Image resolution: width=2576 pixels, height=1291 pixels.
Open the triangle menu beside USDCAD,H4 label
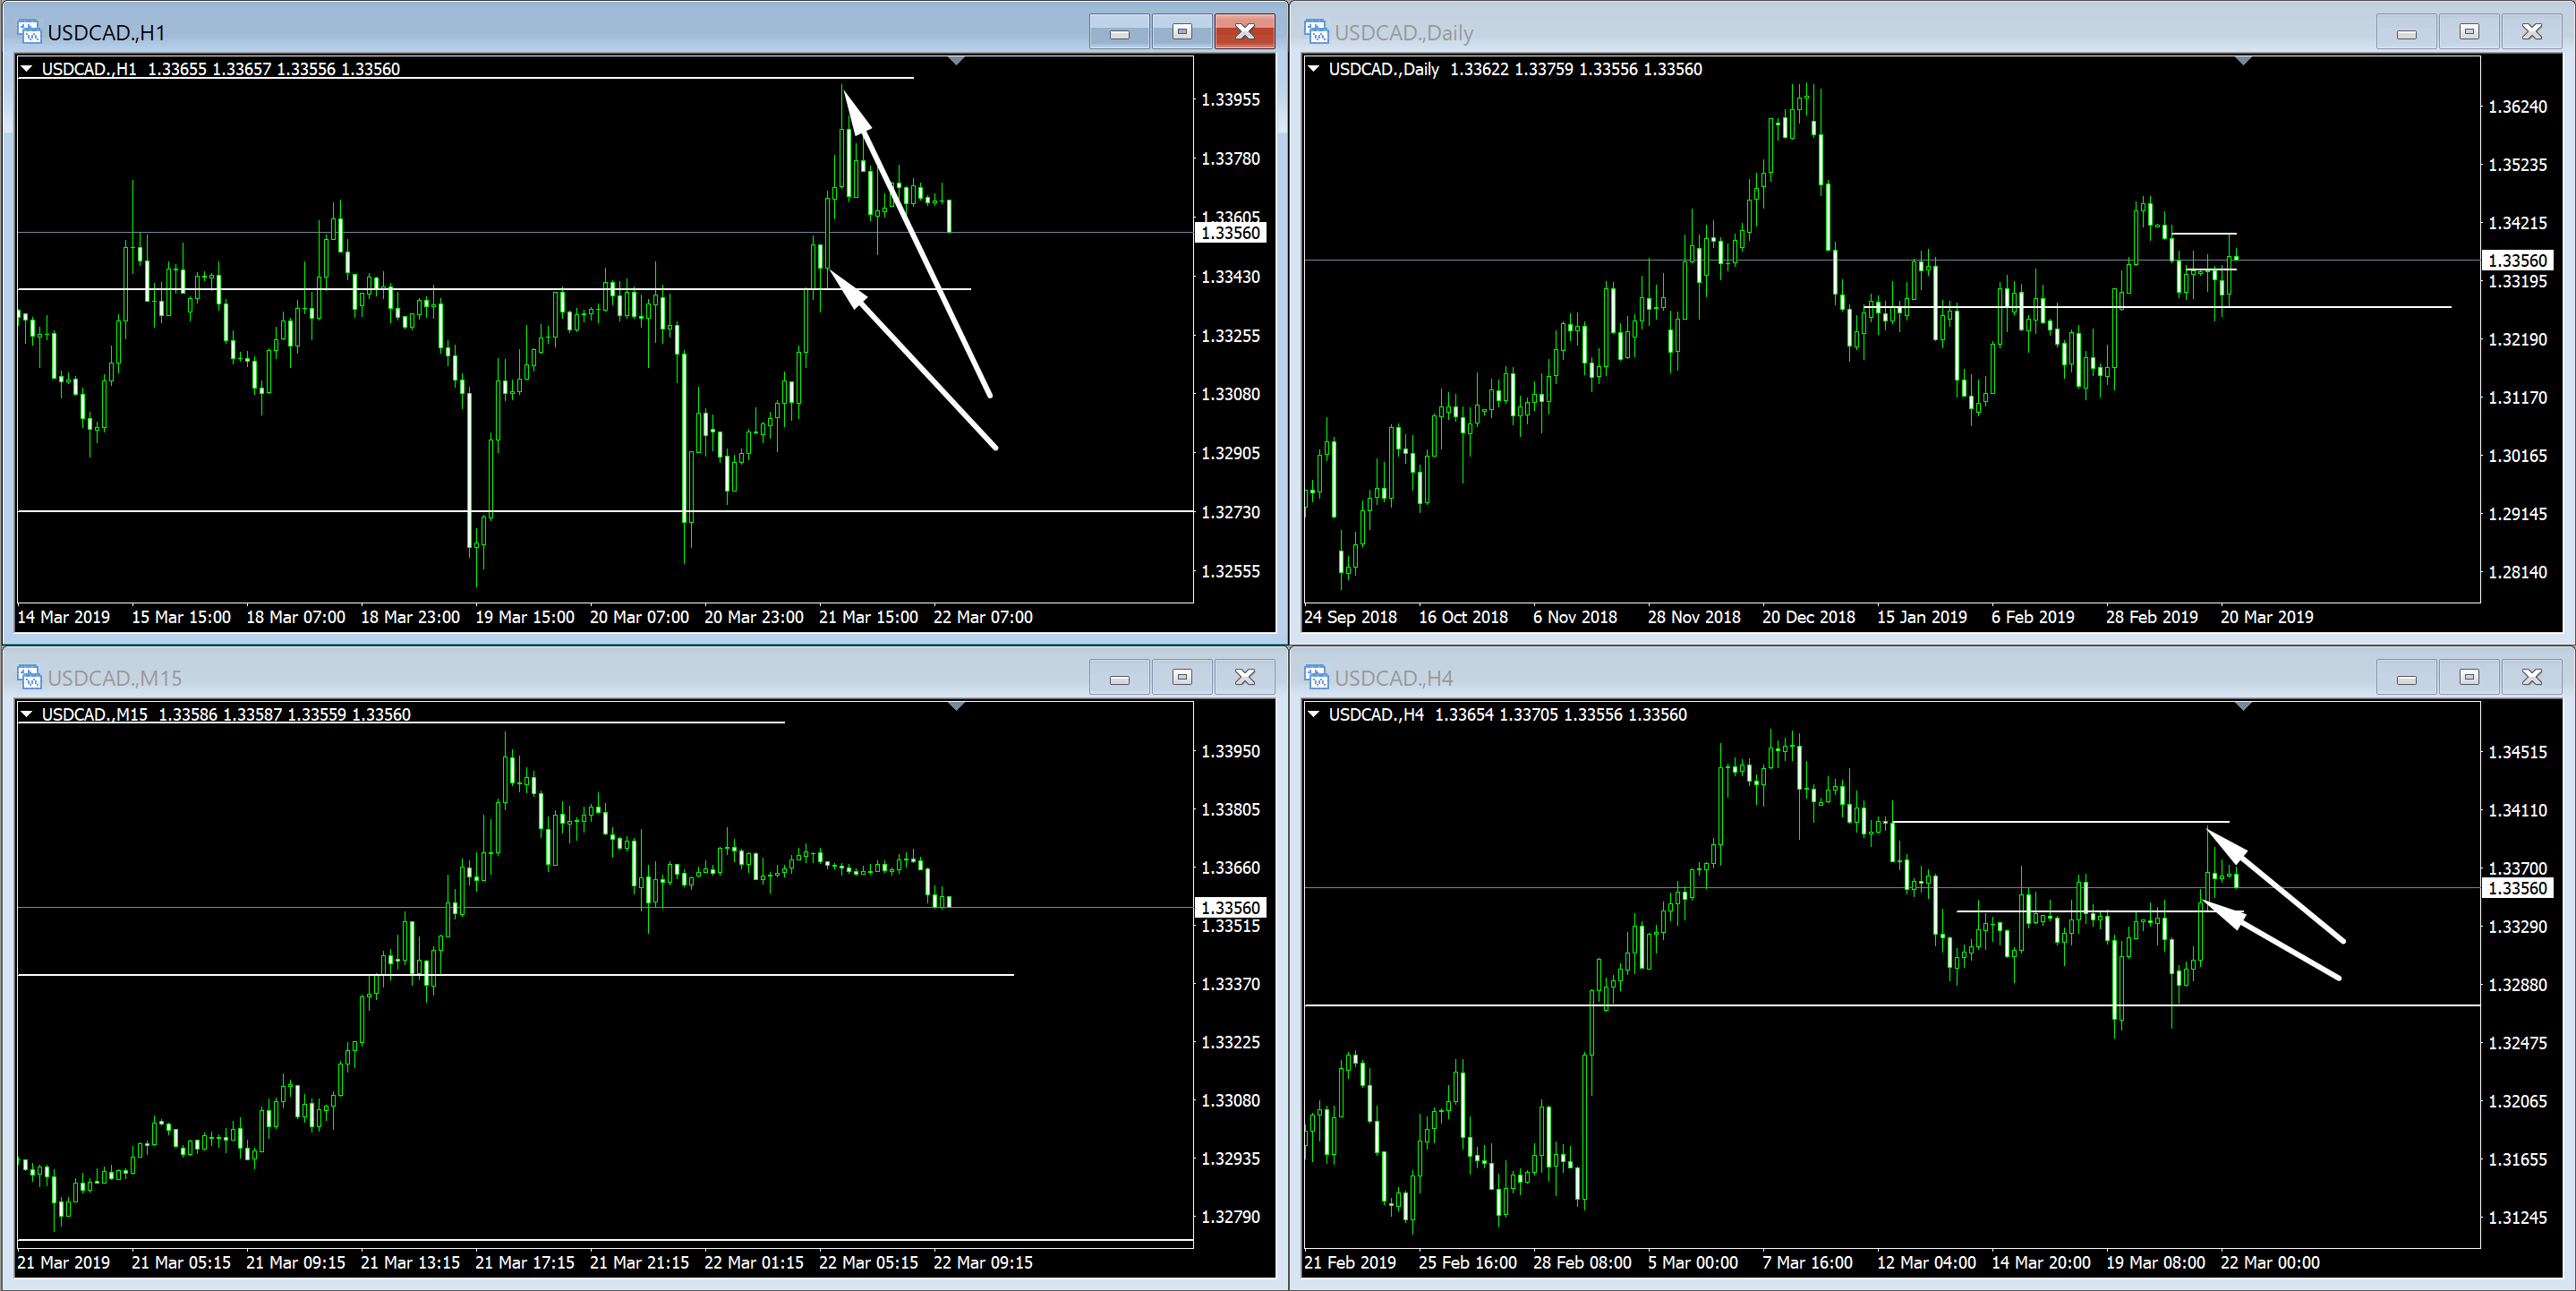1314,714
